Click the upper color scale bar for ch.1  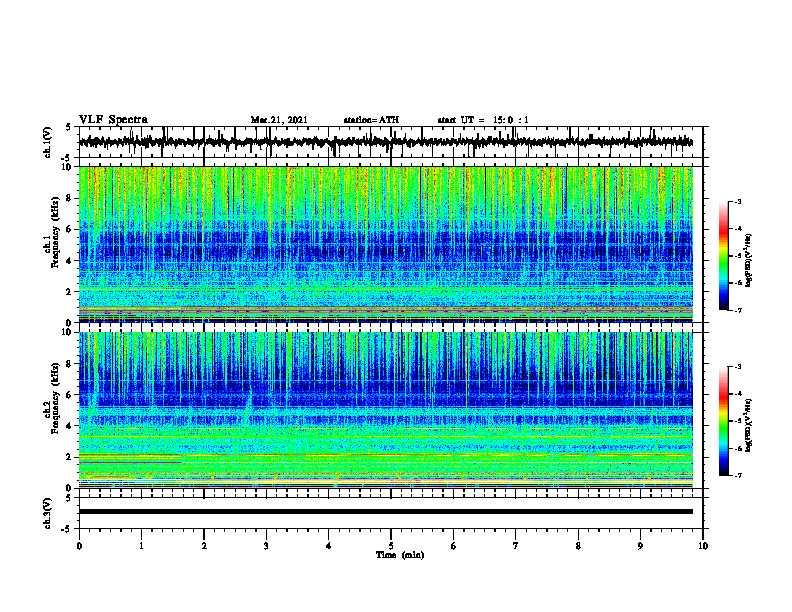click(723, 256)
